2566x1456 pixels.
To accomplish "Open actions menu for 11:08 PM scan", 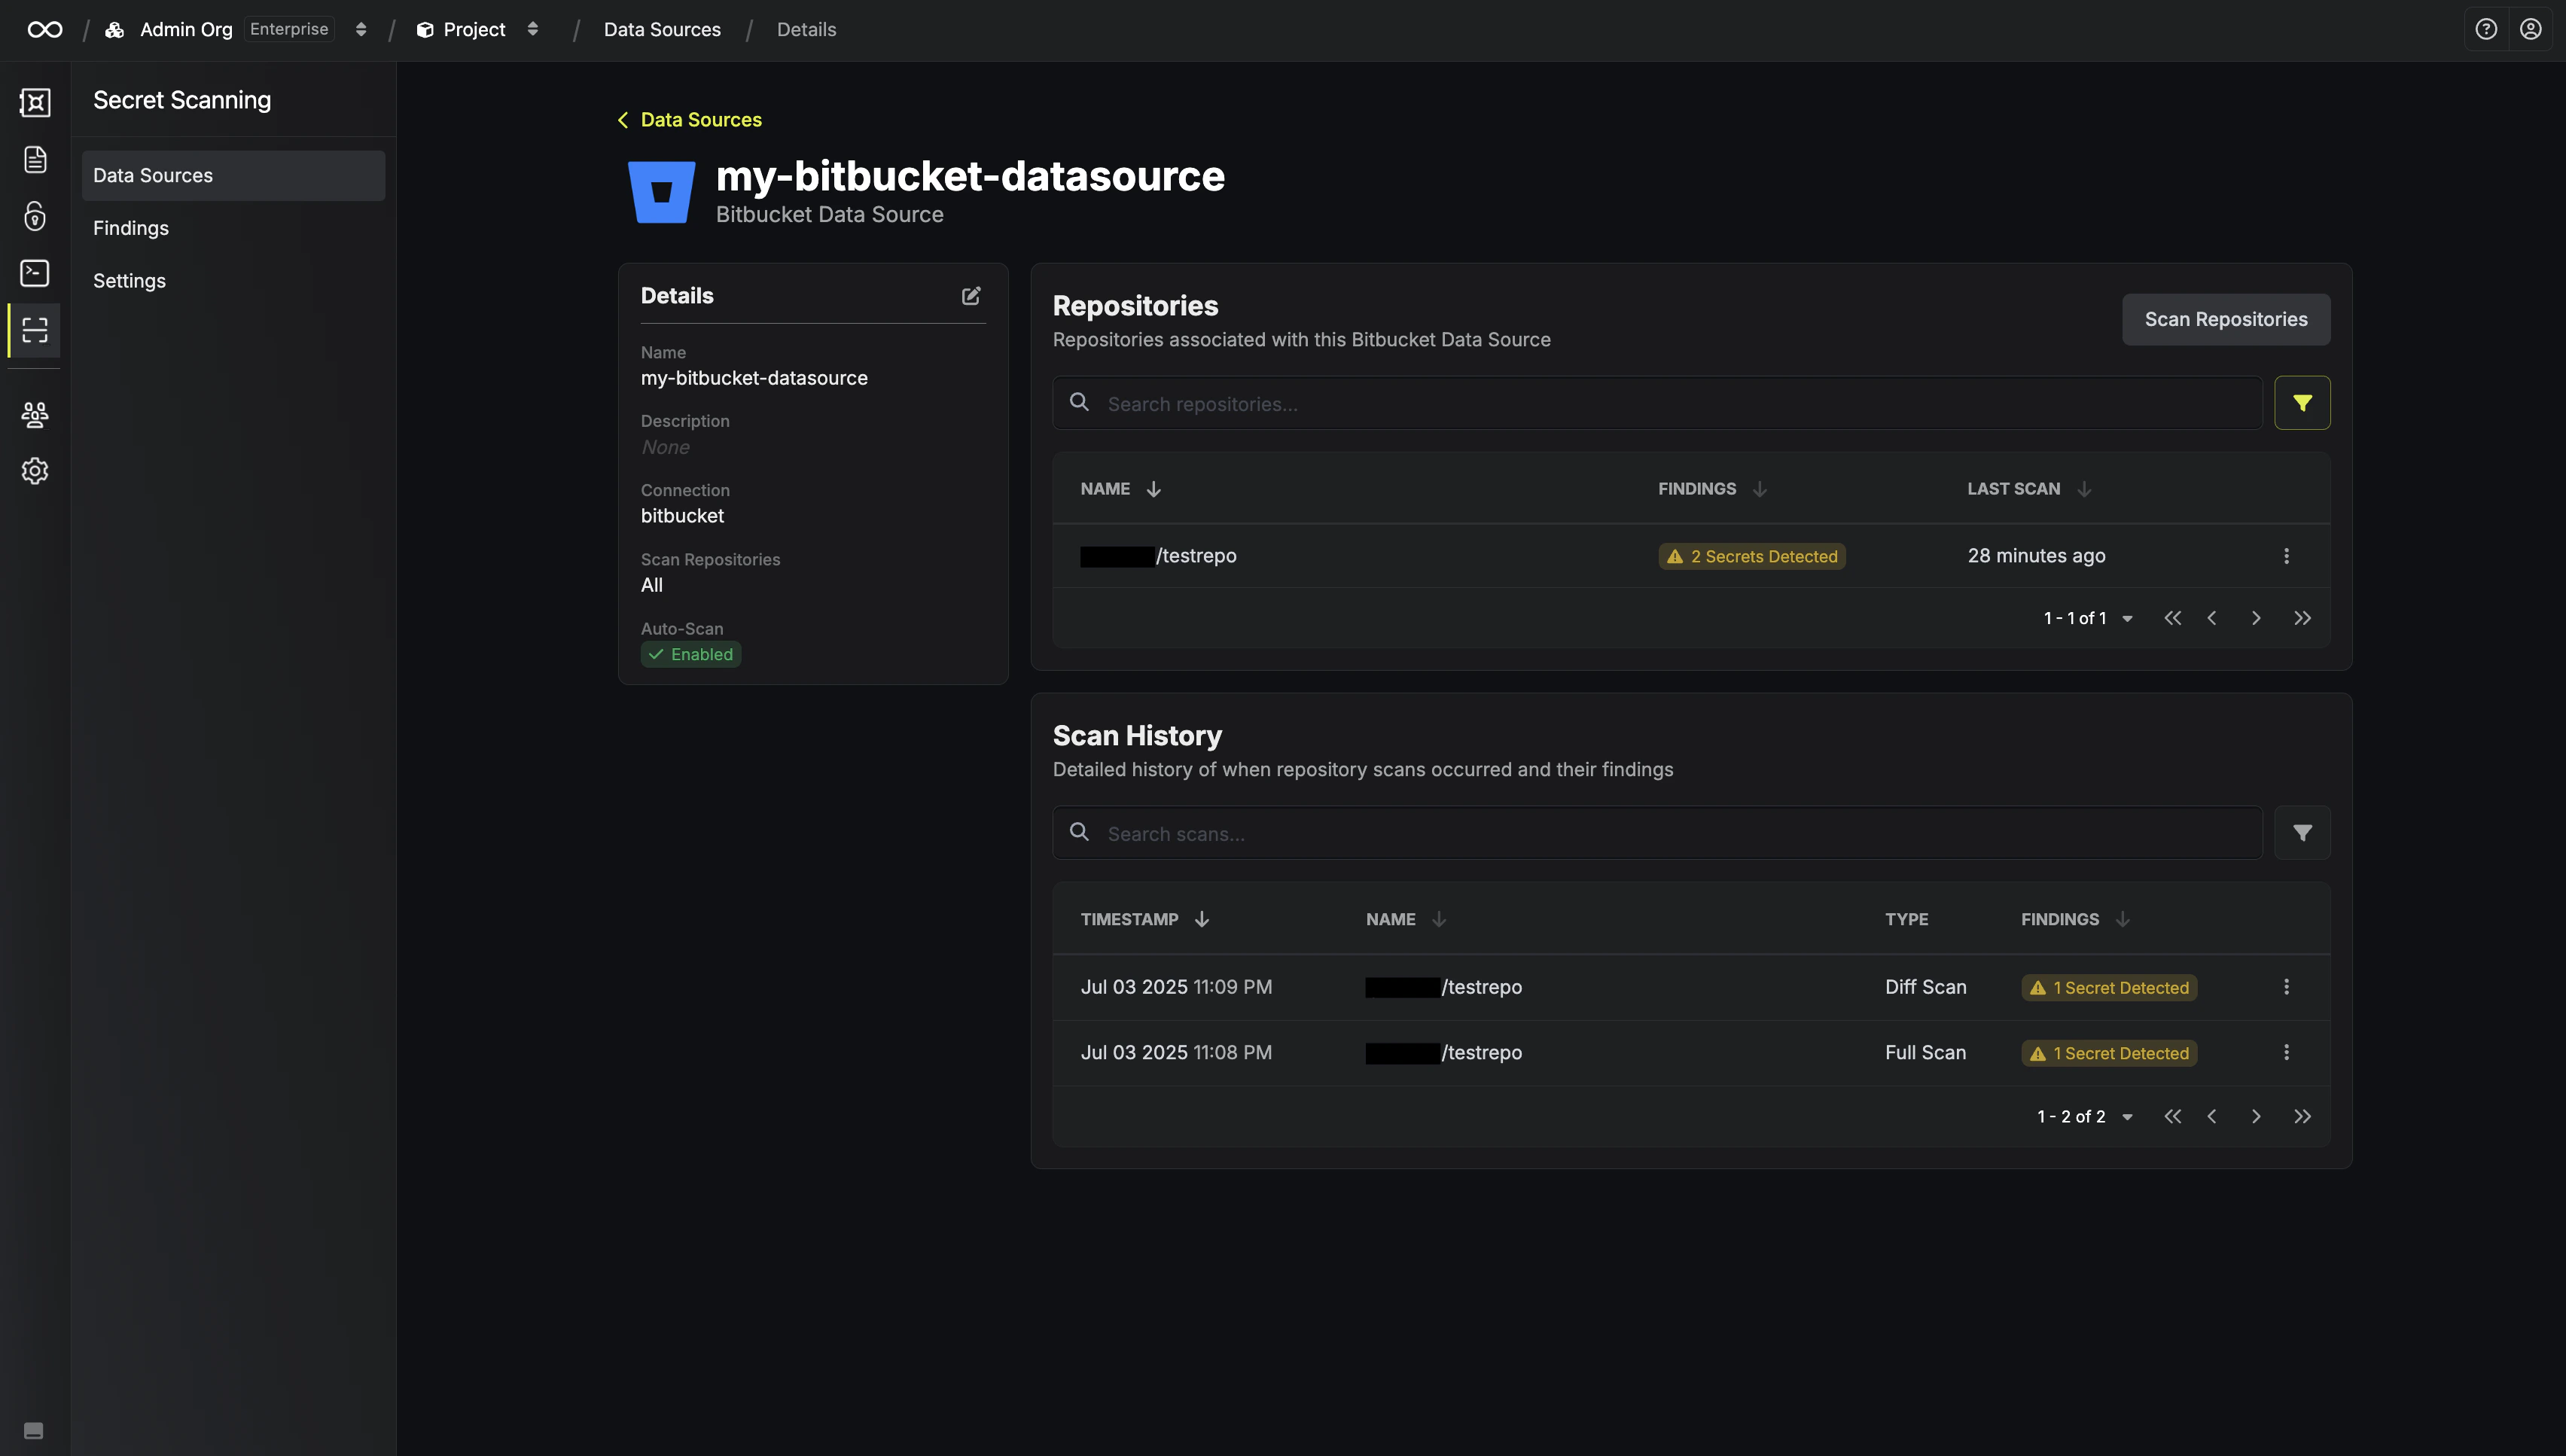I will [x=2286, y=1052].
